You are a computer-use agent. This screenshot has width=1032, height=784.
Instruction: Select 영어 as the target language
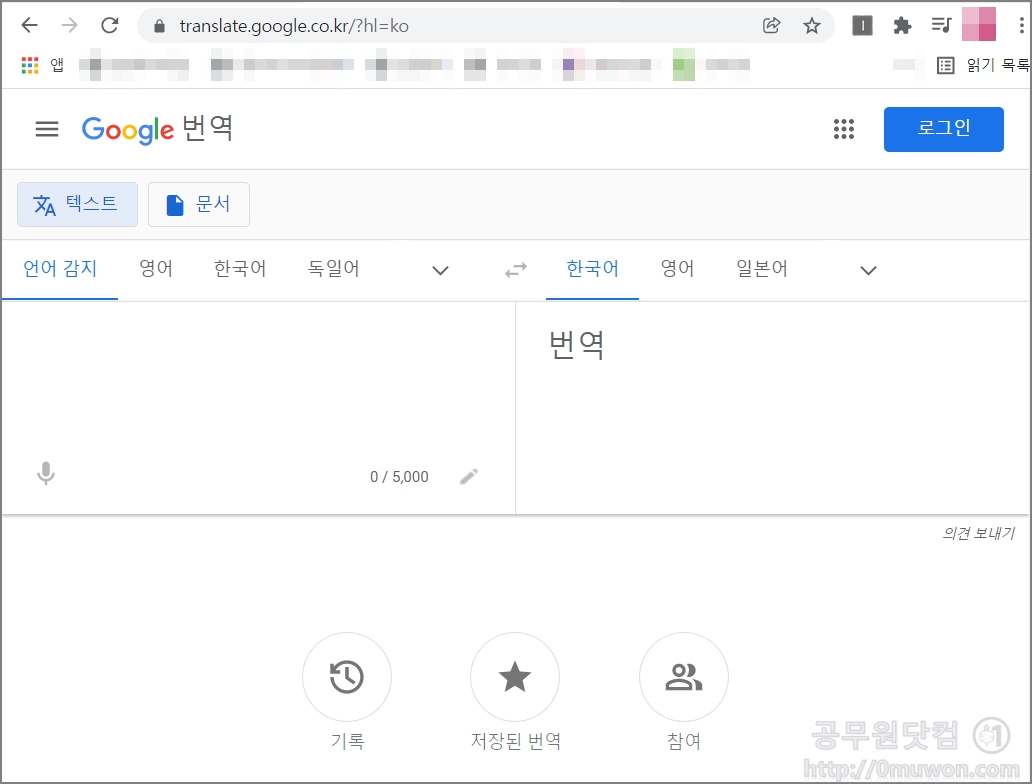coord(677,269)
